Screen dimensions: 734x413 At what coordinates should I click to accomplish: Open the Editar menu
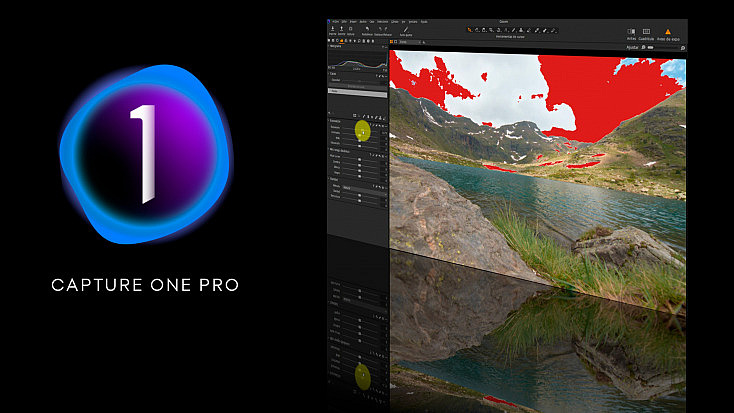click(x=344, y=22)
